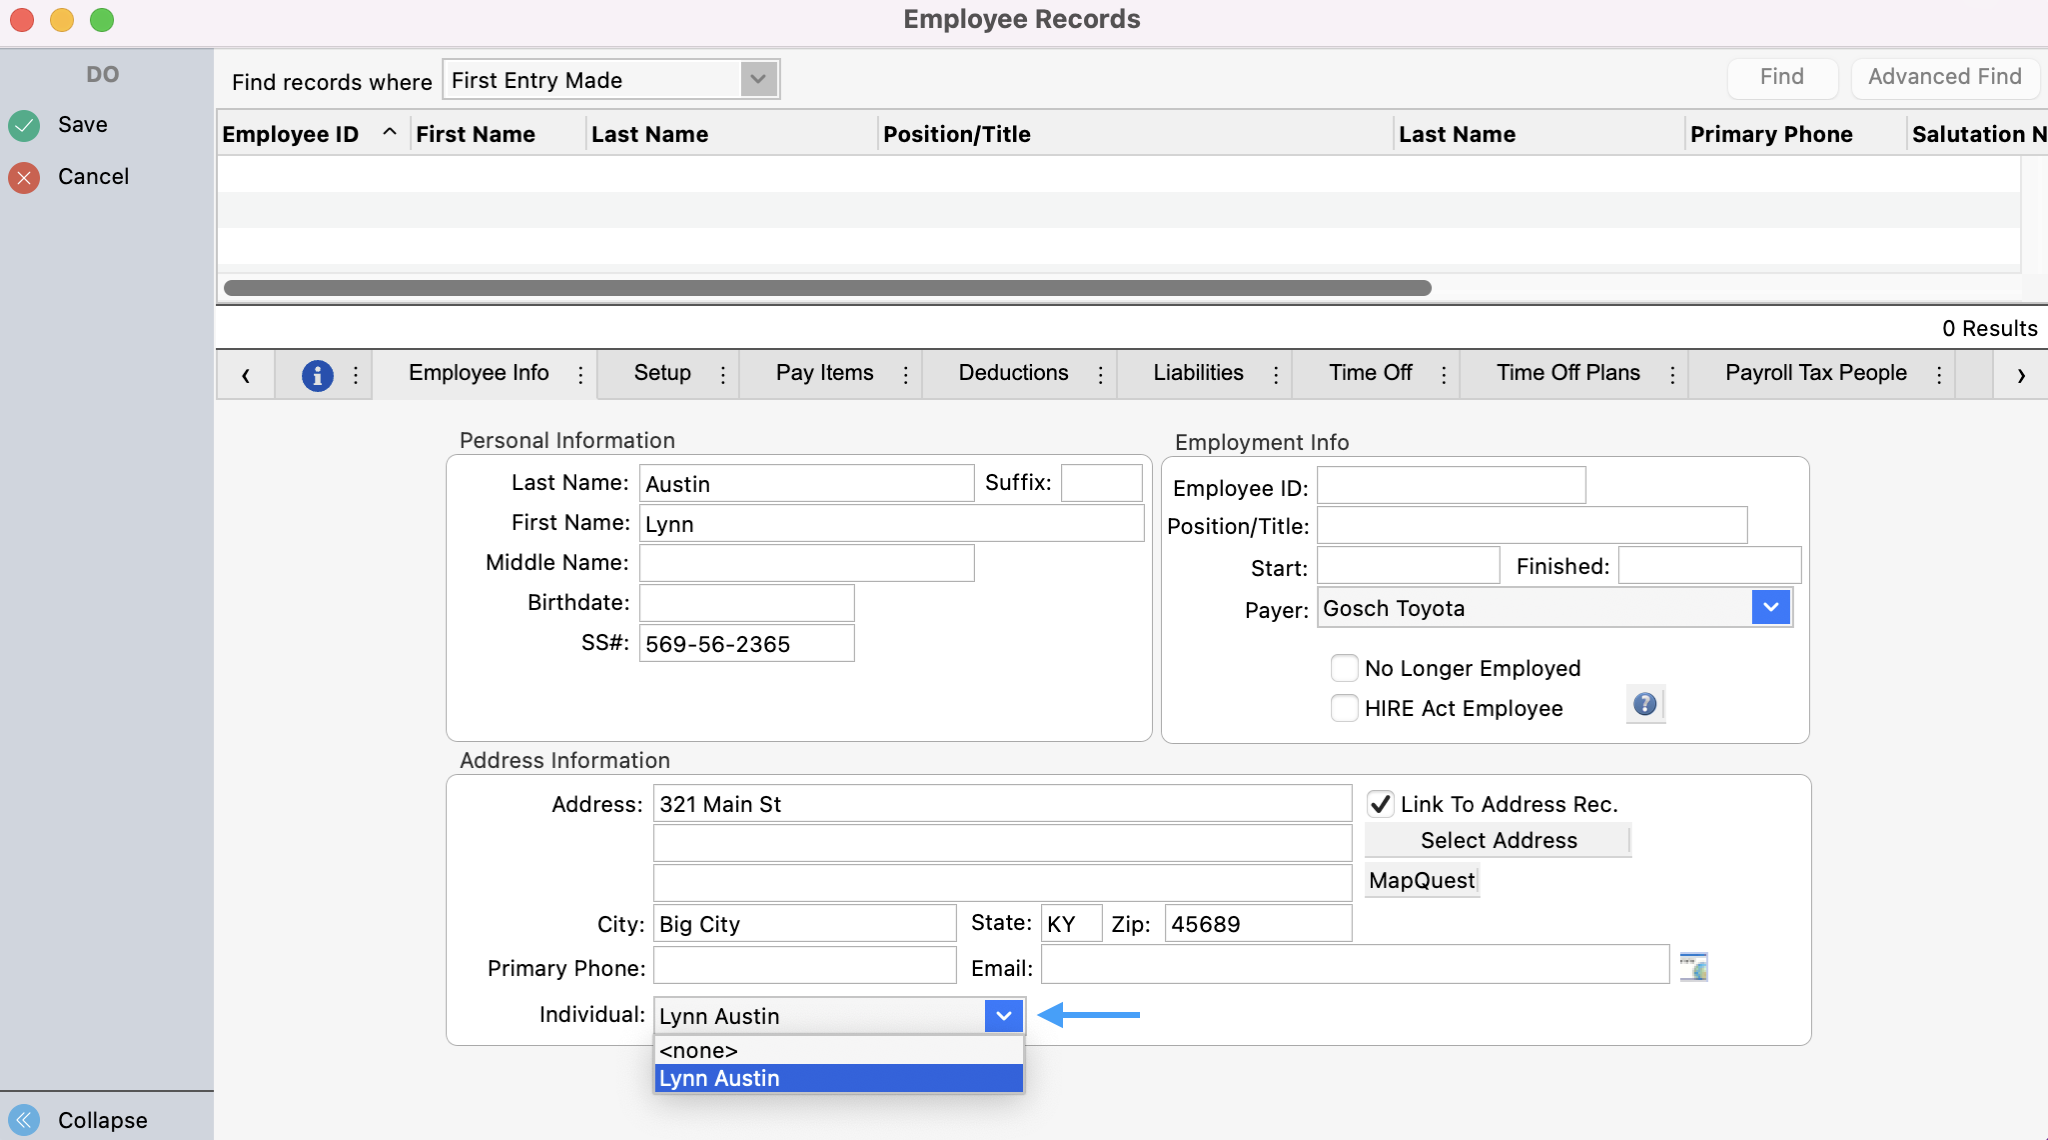Click the horizontal results scrollbar
Screen dimensions: 2048x1140
827,288
